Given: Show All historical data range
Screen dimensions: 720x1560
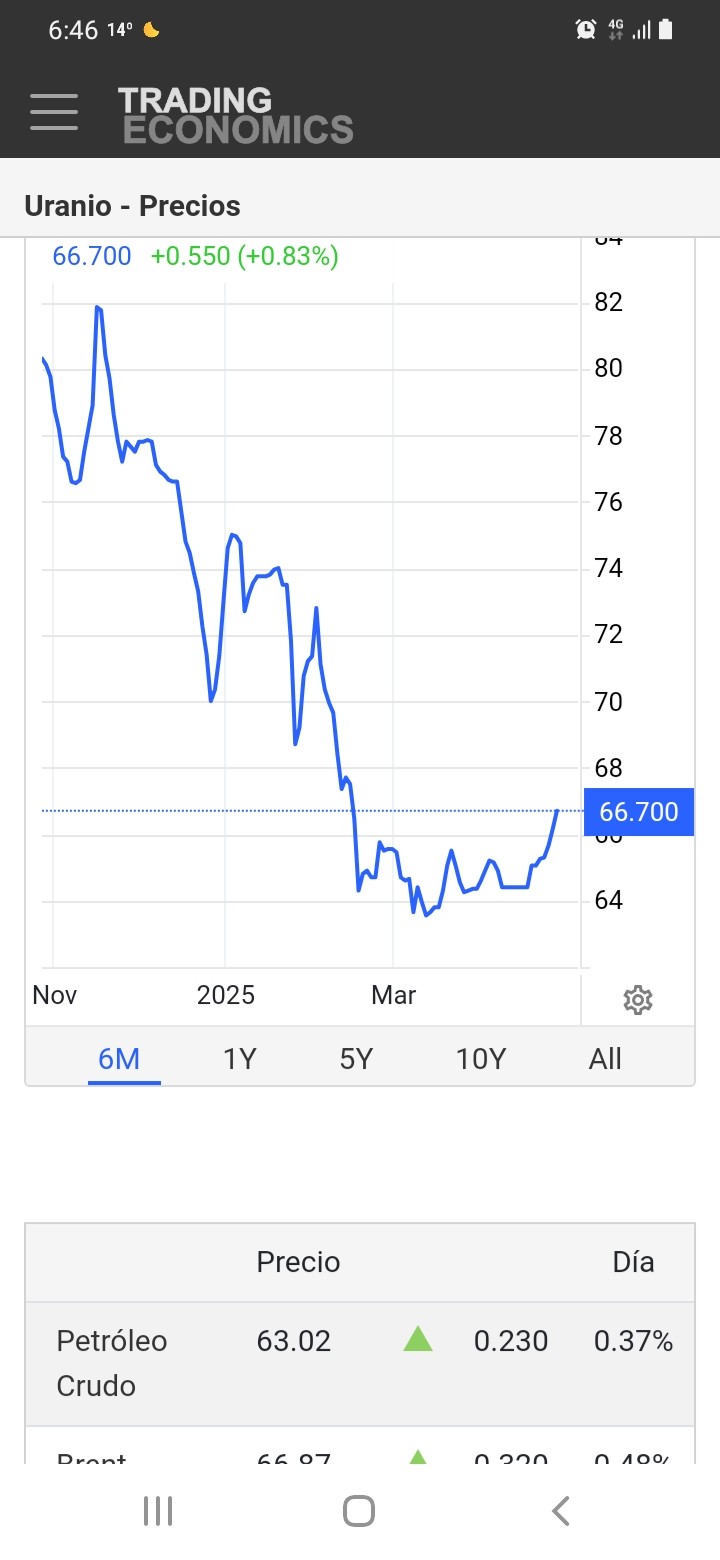Looking at the screenshot, I should (x=605, y=1058).
